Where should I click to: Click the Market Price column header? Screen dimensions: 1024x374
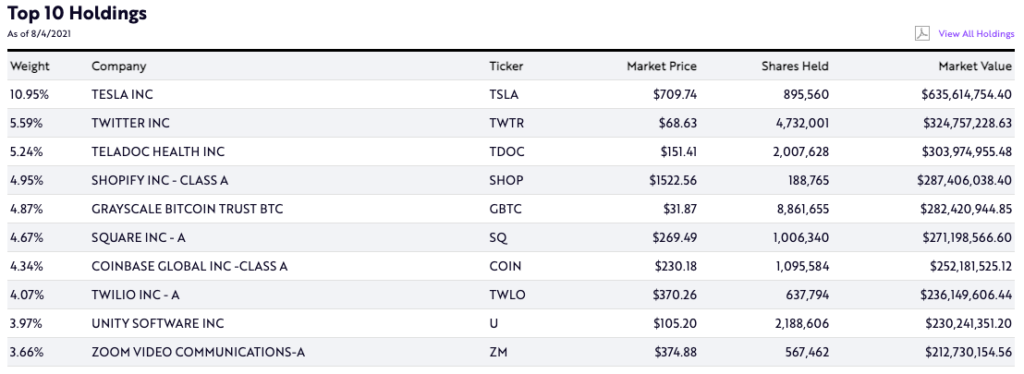(662, 66)
